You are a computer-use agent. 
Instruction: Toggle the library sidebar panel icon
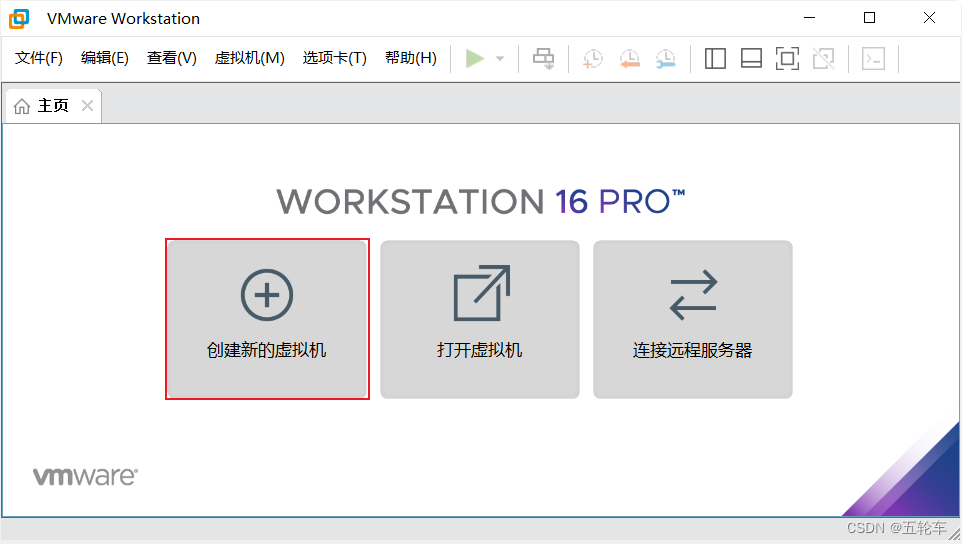point(715,59)
